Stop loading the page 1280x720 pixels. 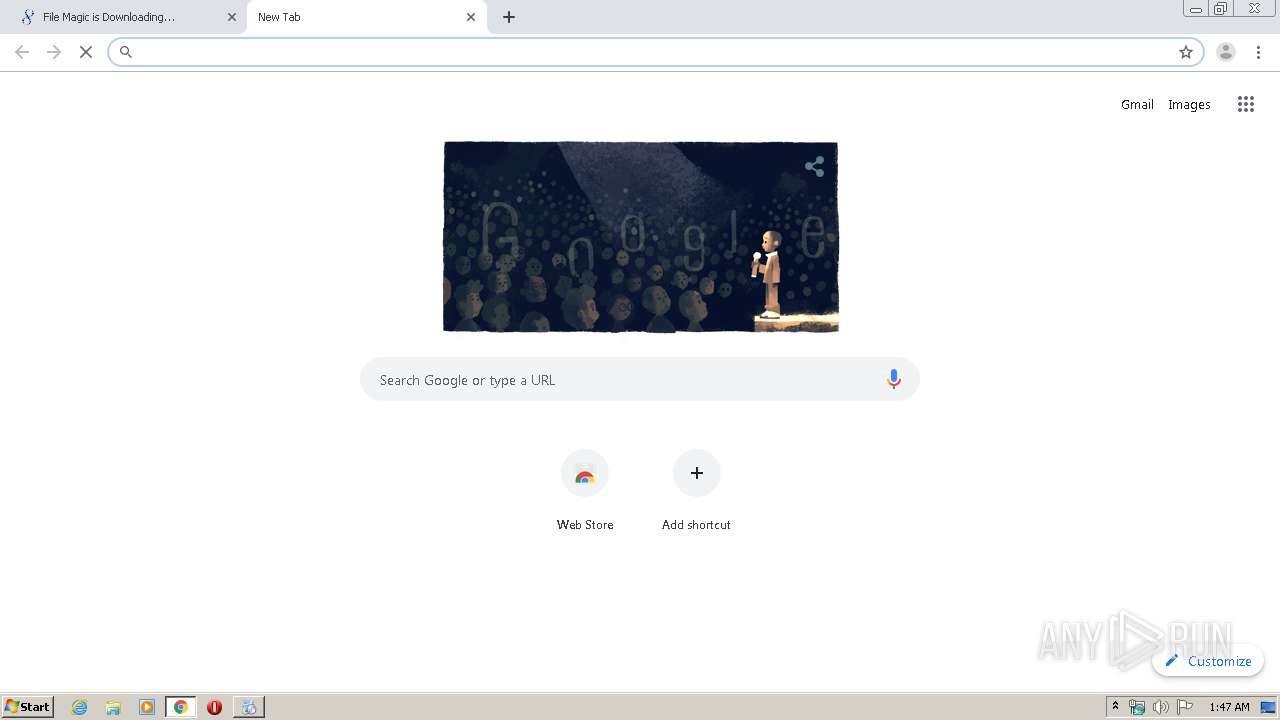click(x=86, y=52)
